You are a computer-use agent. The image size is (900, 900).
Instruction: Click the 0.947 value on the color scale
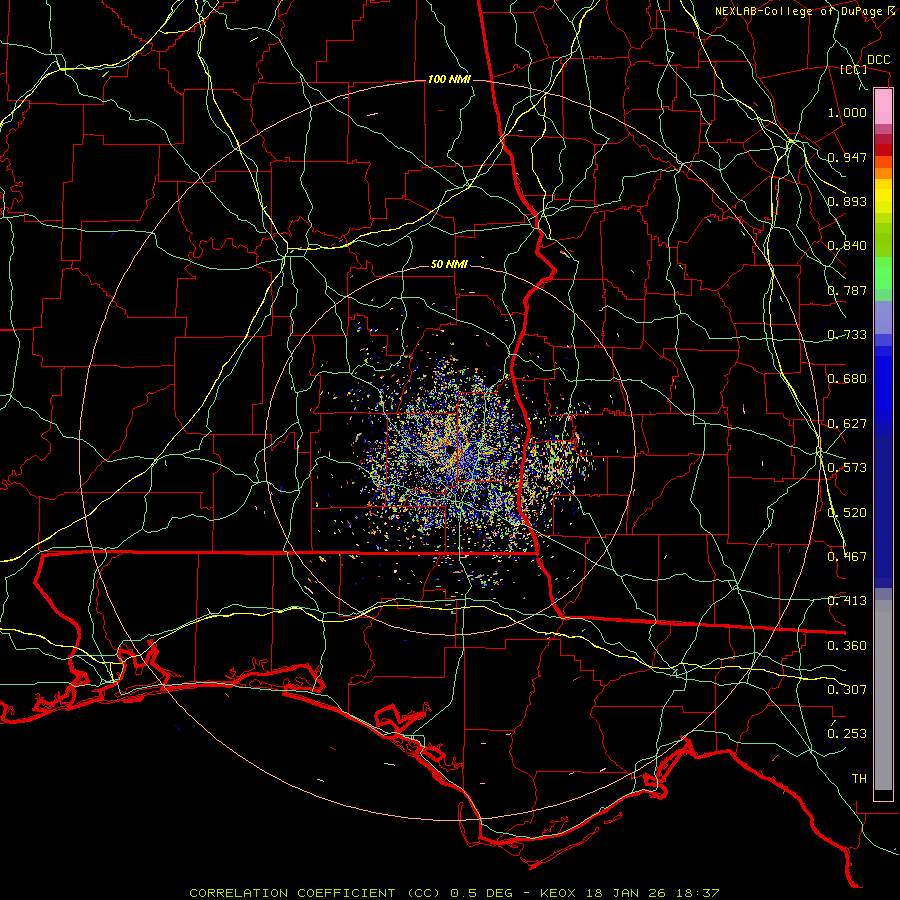pos(847,157)
